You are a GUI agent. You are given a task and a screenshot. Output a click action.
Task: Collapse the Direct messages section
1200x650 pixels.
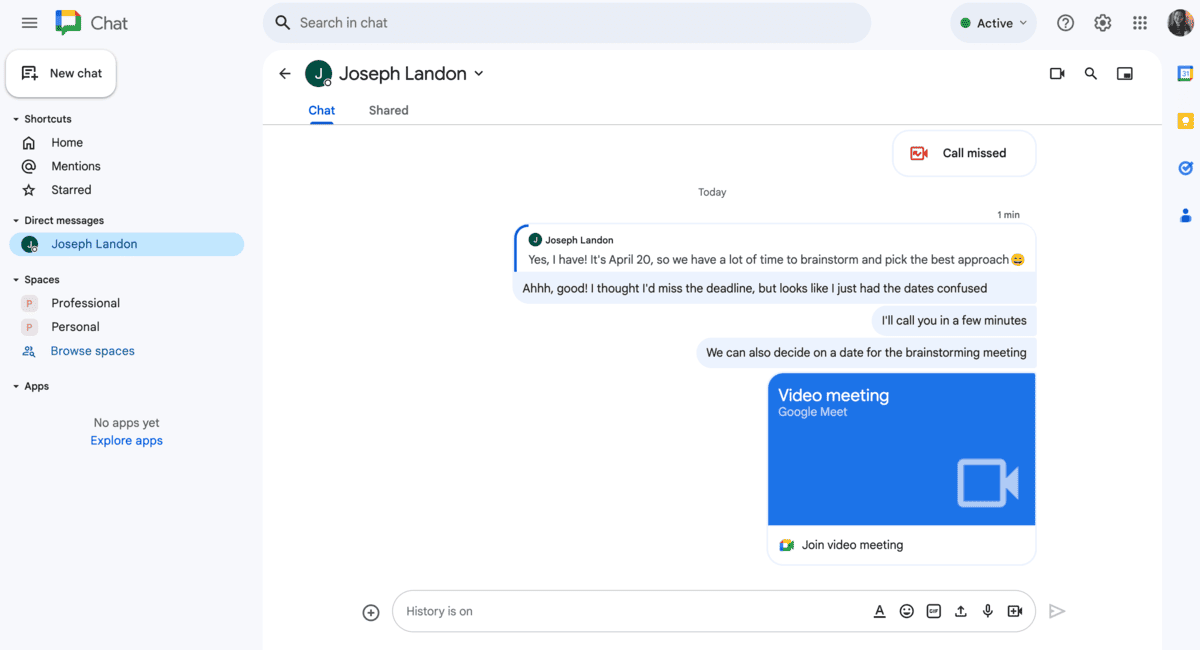click(x=16, y=220)
